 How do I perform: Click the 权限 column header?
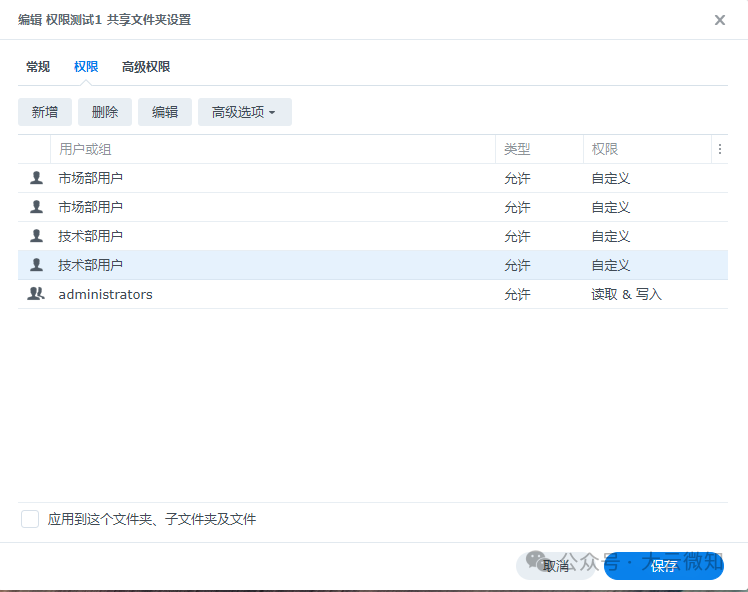coord(647,149)
